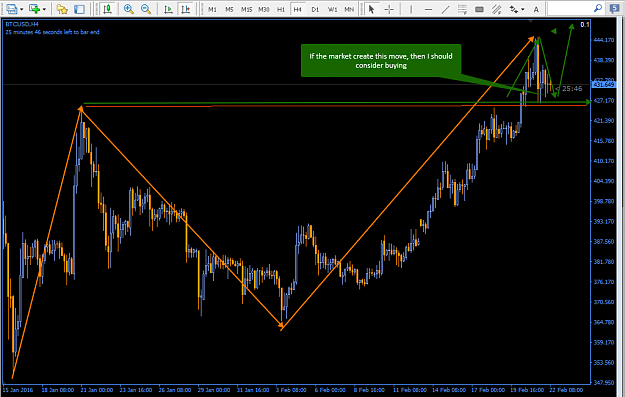The image size is (625, 397).
Task: Open the chat bubble notifications icon
Action: click(615, 8)
